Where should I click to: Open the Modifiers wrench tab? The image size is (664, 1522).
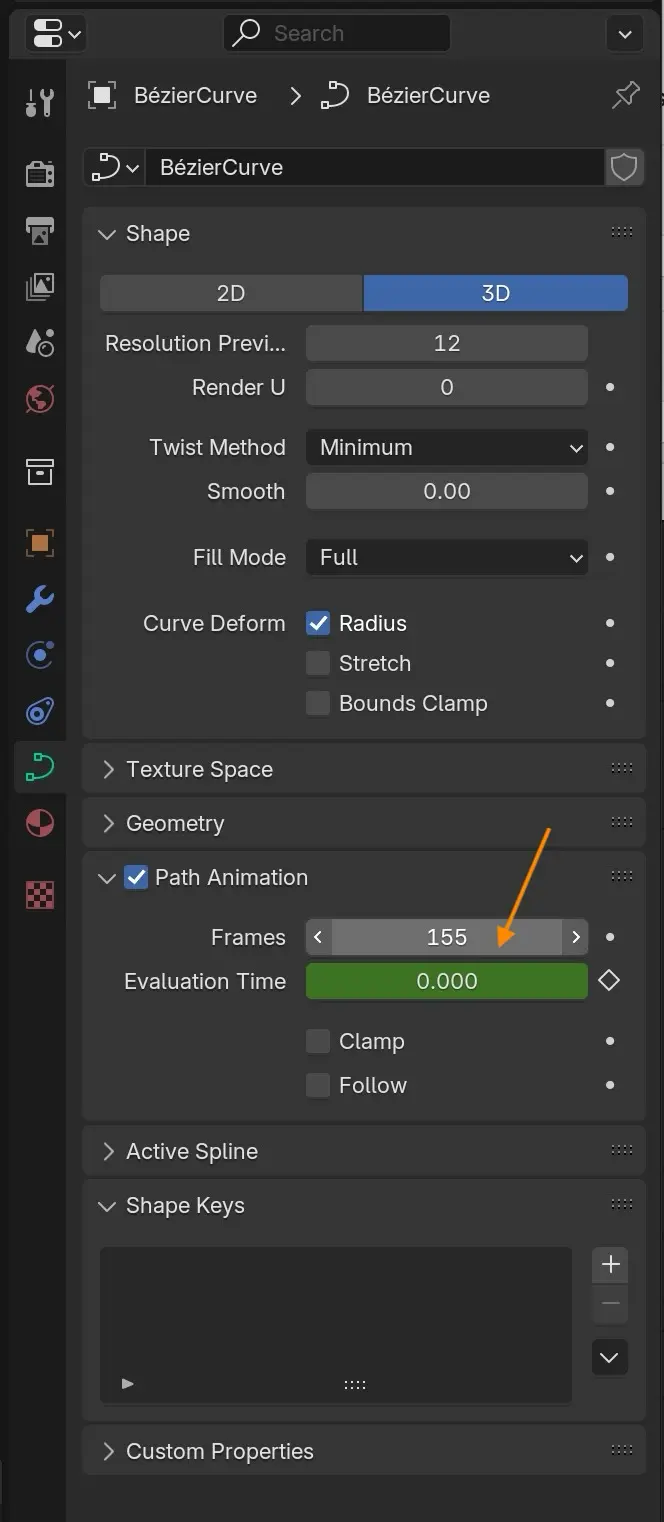[x=39, y=599]
